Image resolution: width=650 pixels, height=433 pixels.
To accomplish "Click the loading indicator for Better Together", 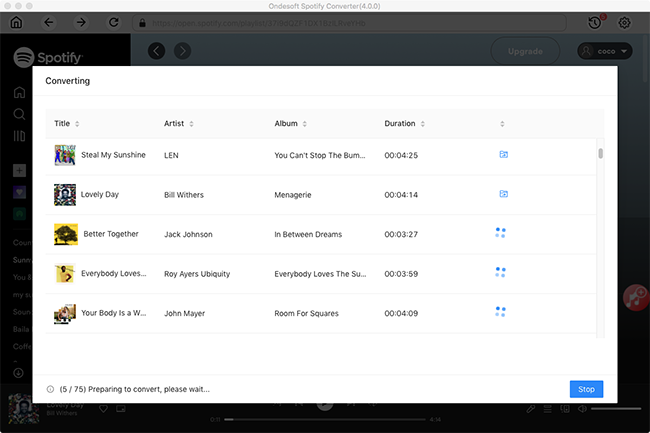I will tap(500, 233).
